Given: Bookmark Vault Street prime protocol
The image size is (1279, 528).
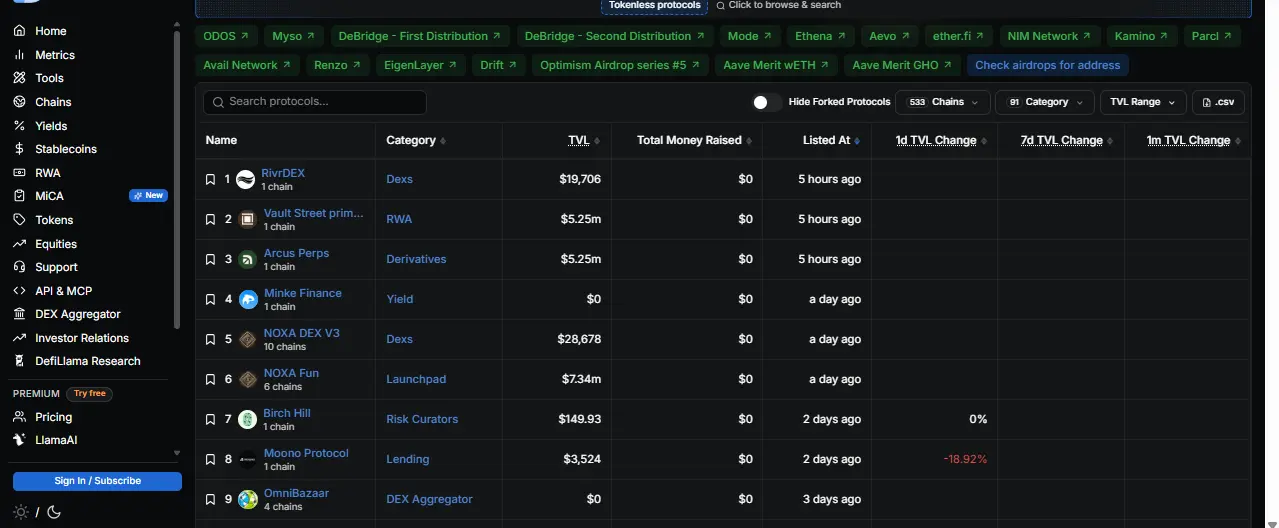Looking at the screenshot, I should (210, 219).
